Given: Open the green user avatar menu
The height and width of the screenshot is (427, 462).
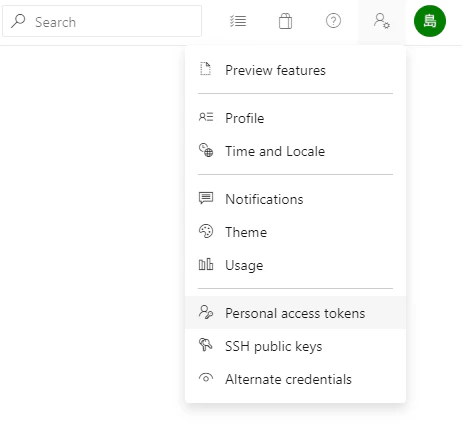Looking at the screenshot, I should [x=430, y=21].
